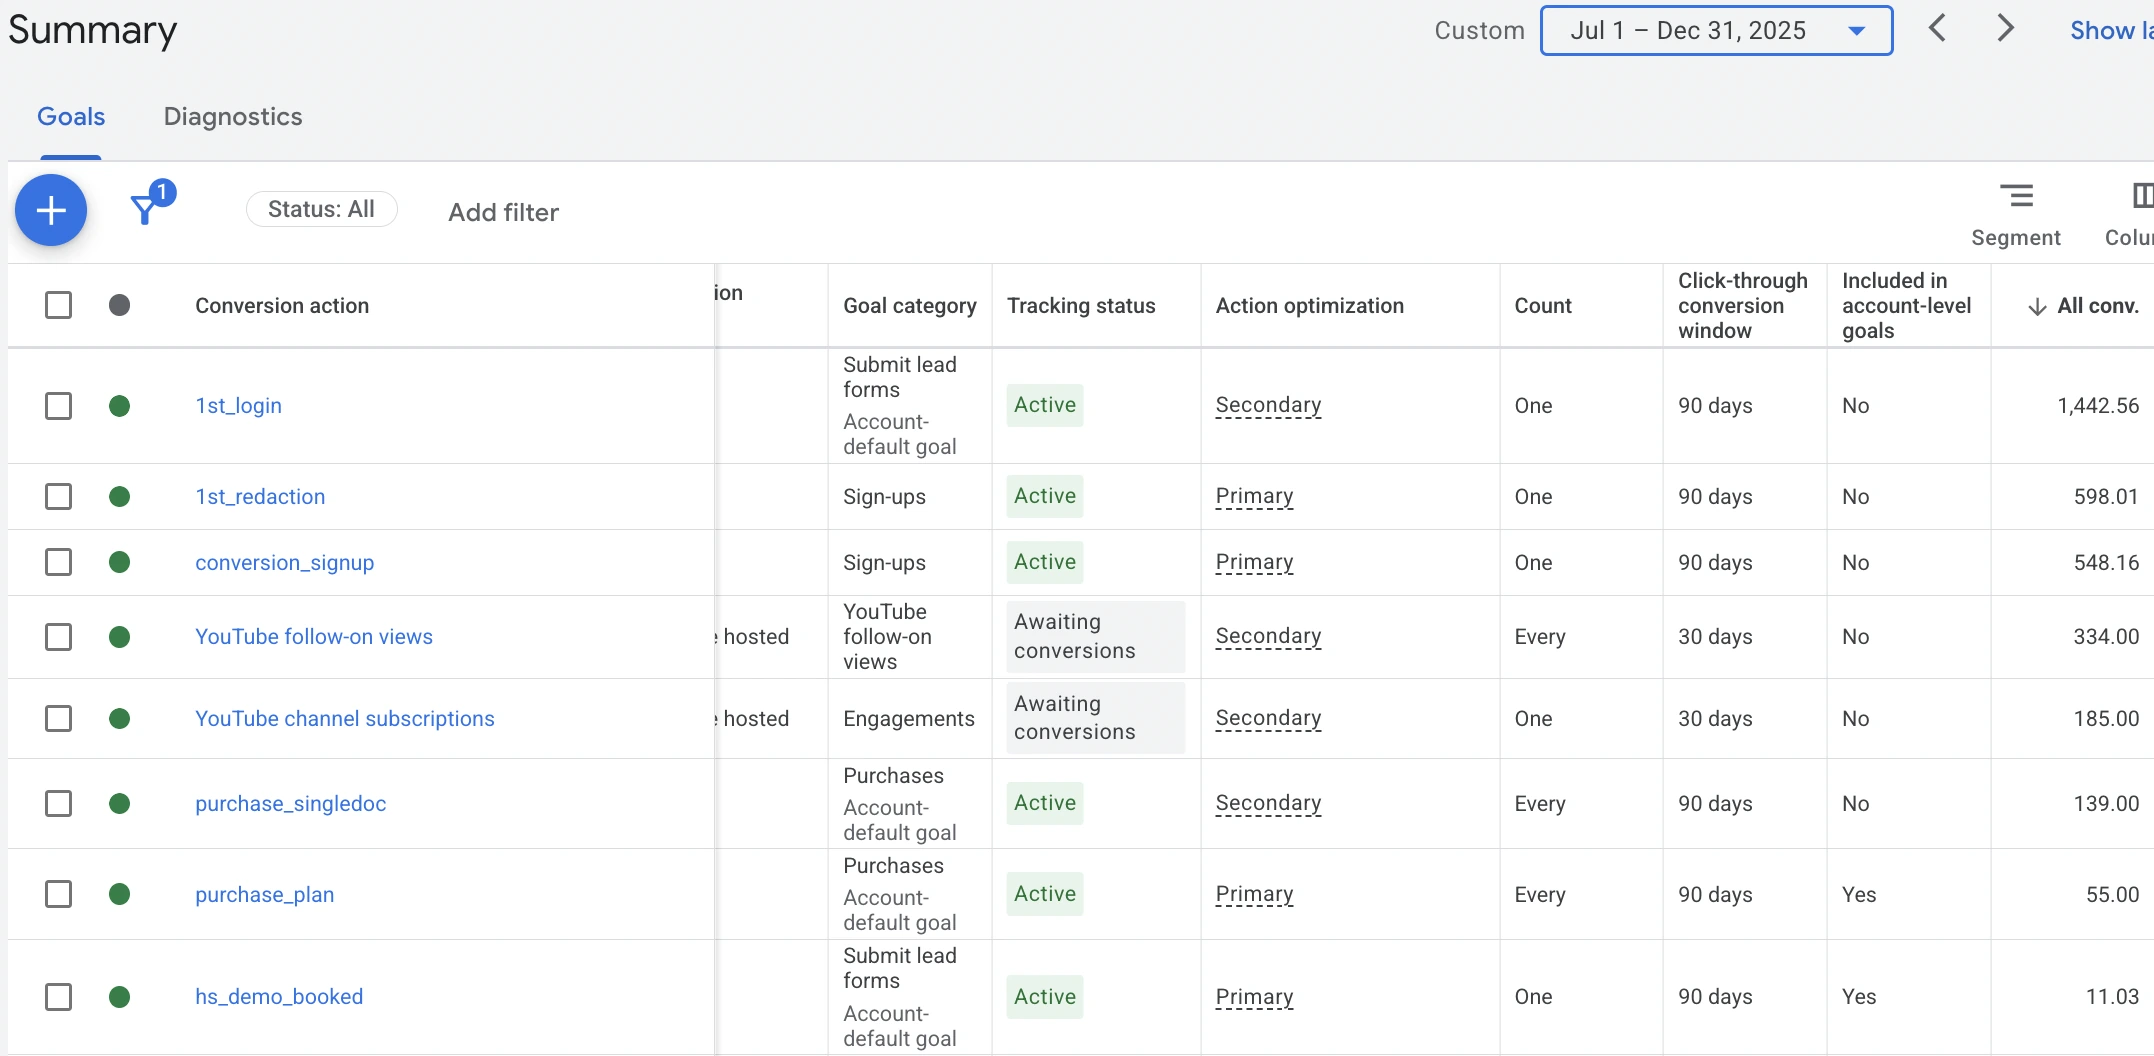Click green status dot for YouTube channel subscriptions
Screen dimensions: 2154x1056
pos(119,718)
